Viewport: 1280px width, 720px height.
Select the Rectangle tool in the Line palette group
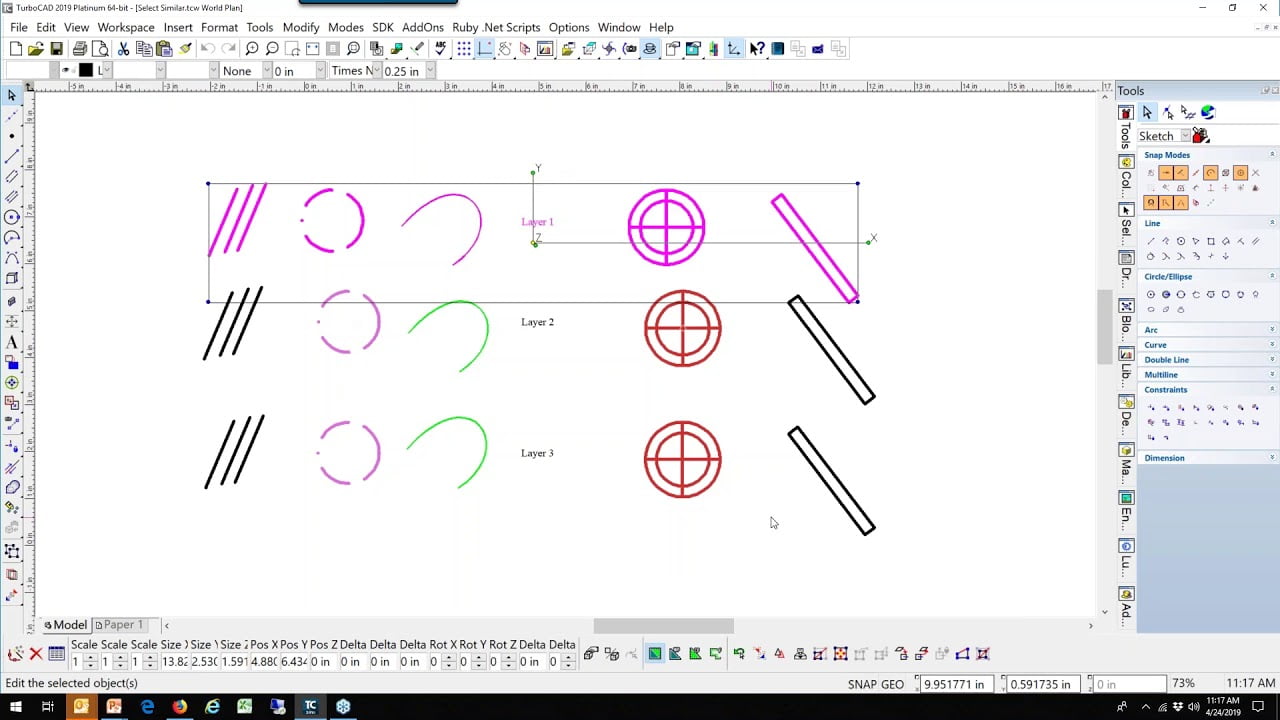(1211, 241)
